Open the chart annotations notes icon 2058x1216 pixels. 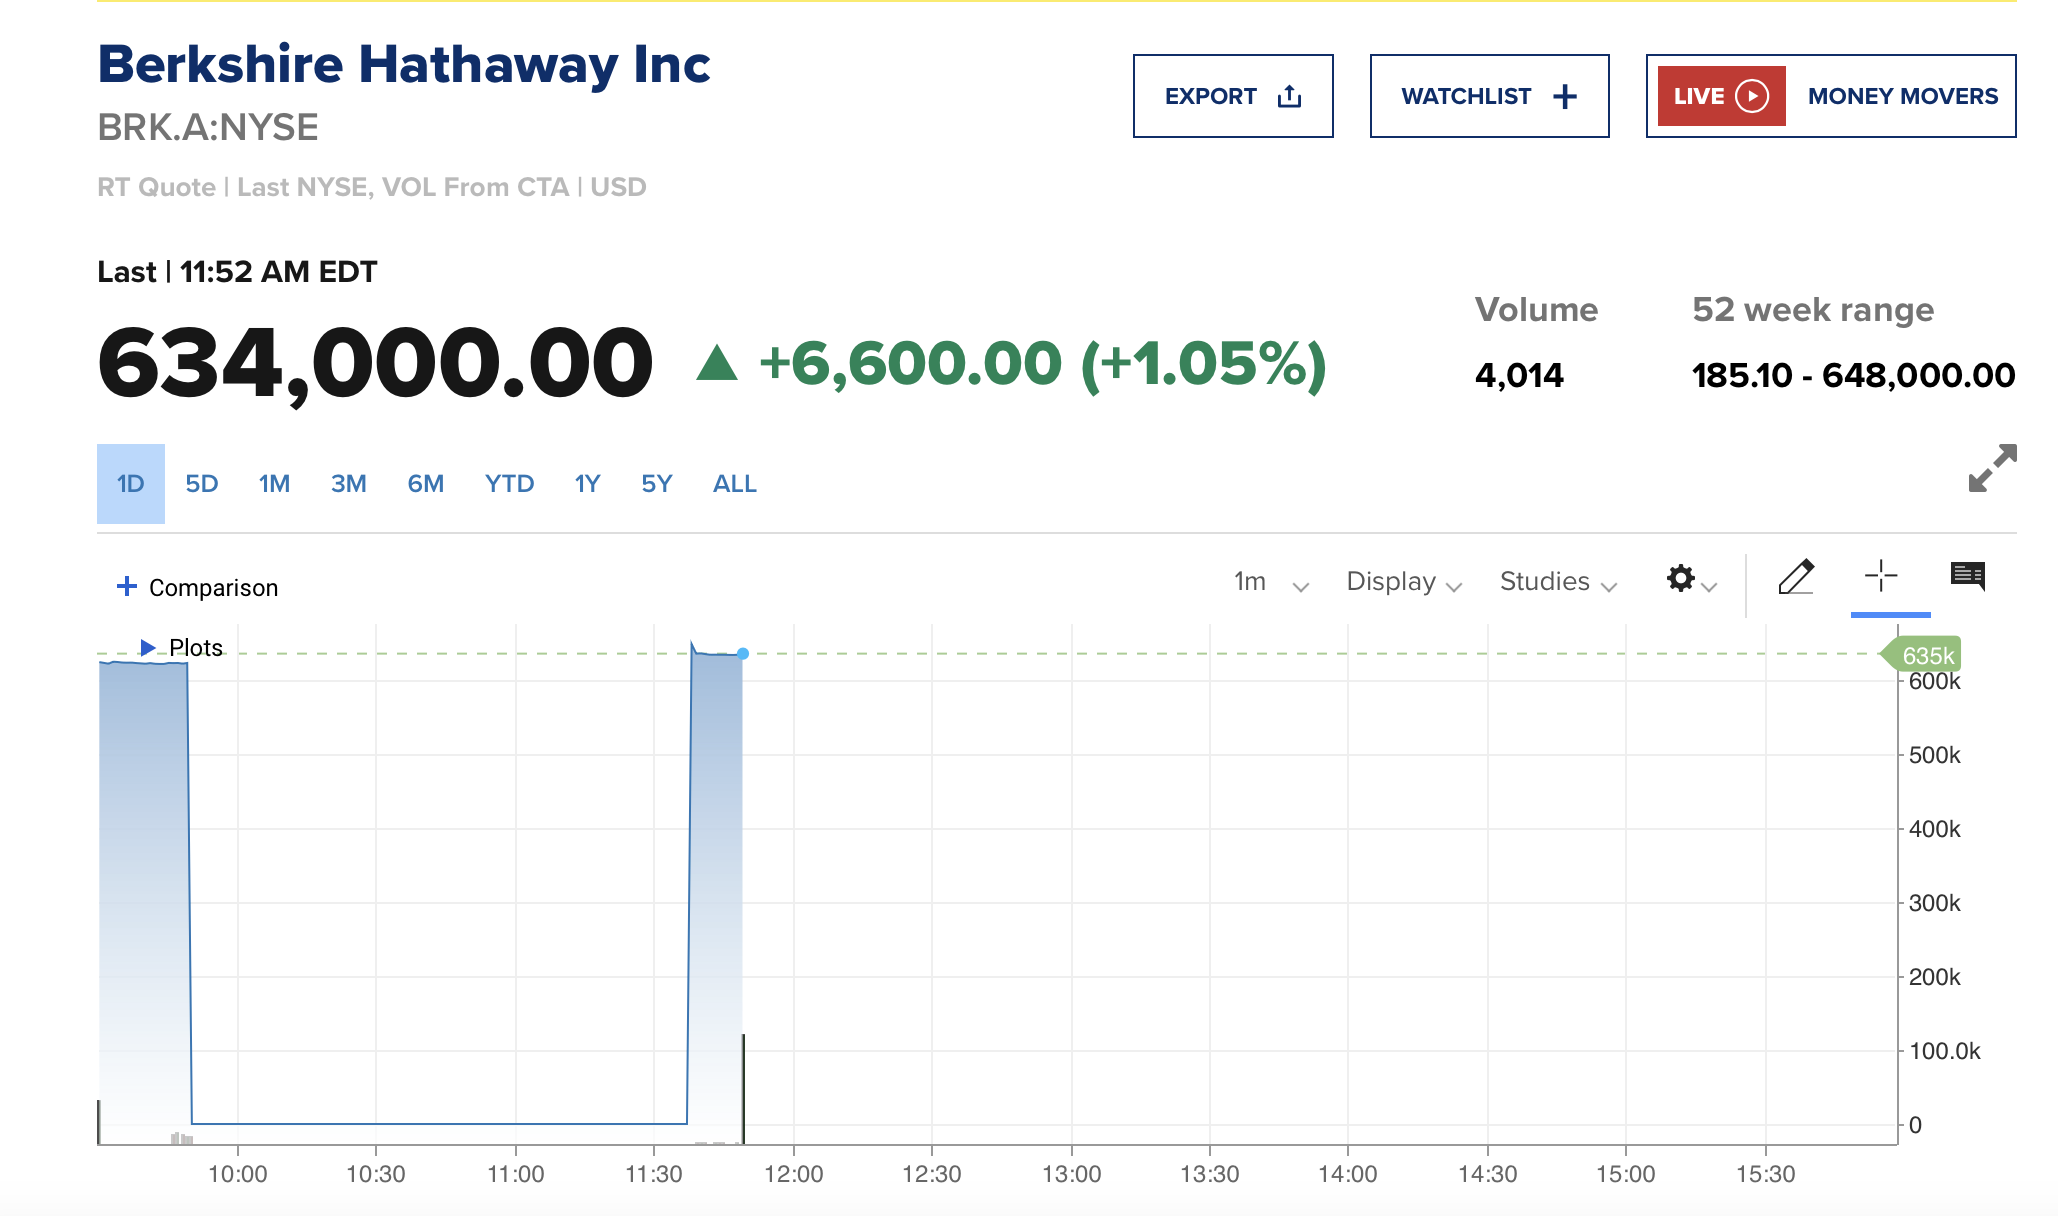coord(1967,575)
